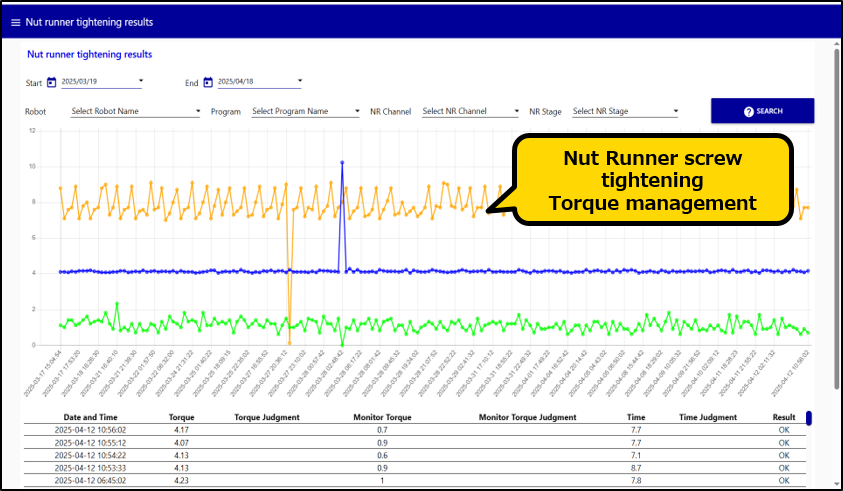Image resolution: width=843 pixels, height=491 pixels.
Task: Open the hamburger navigation menu
Action: [16, 23]
